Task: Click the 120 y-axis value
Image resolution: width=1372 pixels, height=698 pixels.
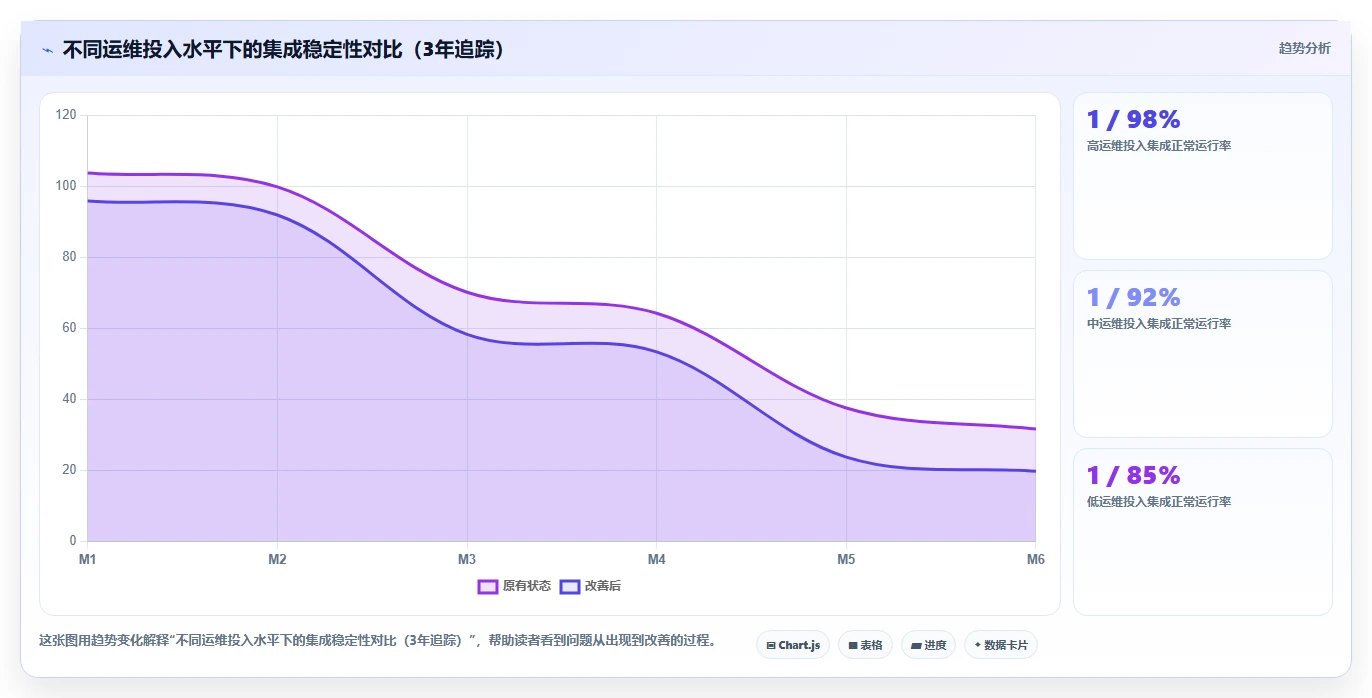Action: coord(66,115)
